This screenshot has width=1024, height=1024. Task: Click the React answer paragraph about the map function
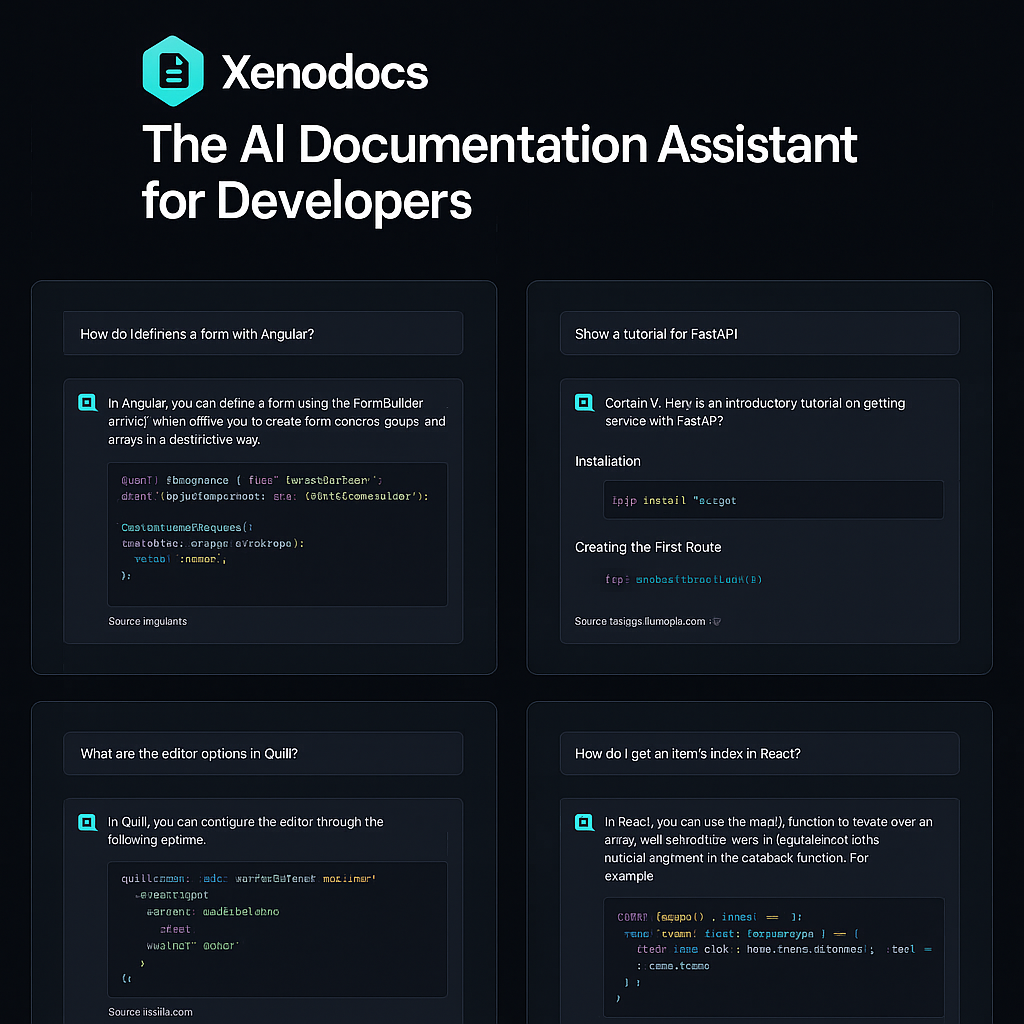click(768, 848)
